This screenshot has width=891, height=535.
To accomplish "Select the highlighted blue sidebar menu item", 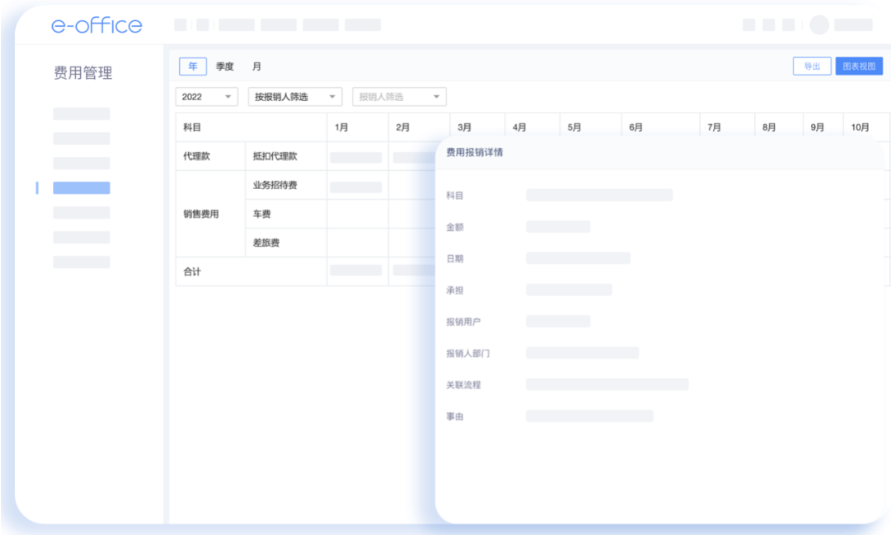I will click(81, 188).
